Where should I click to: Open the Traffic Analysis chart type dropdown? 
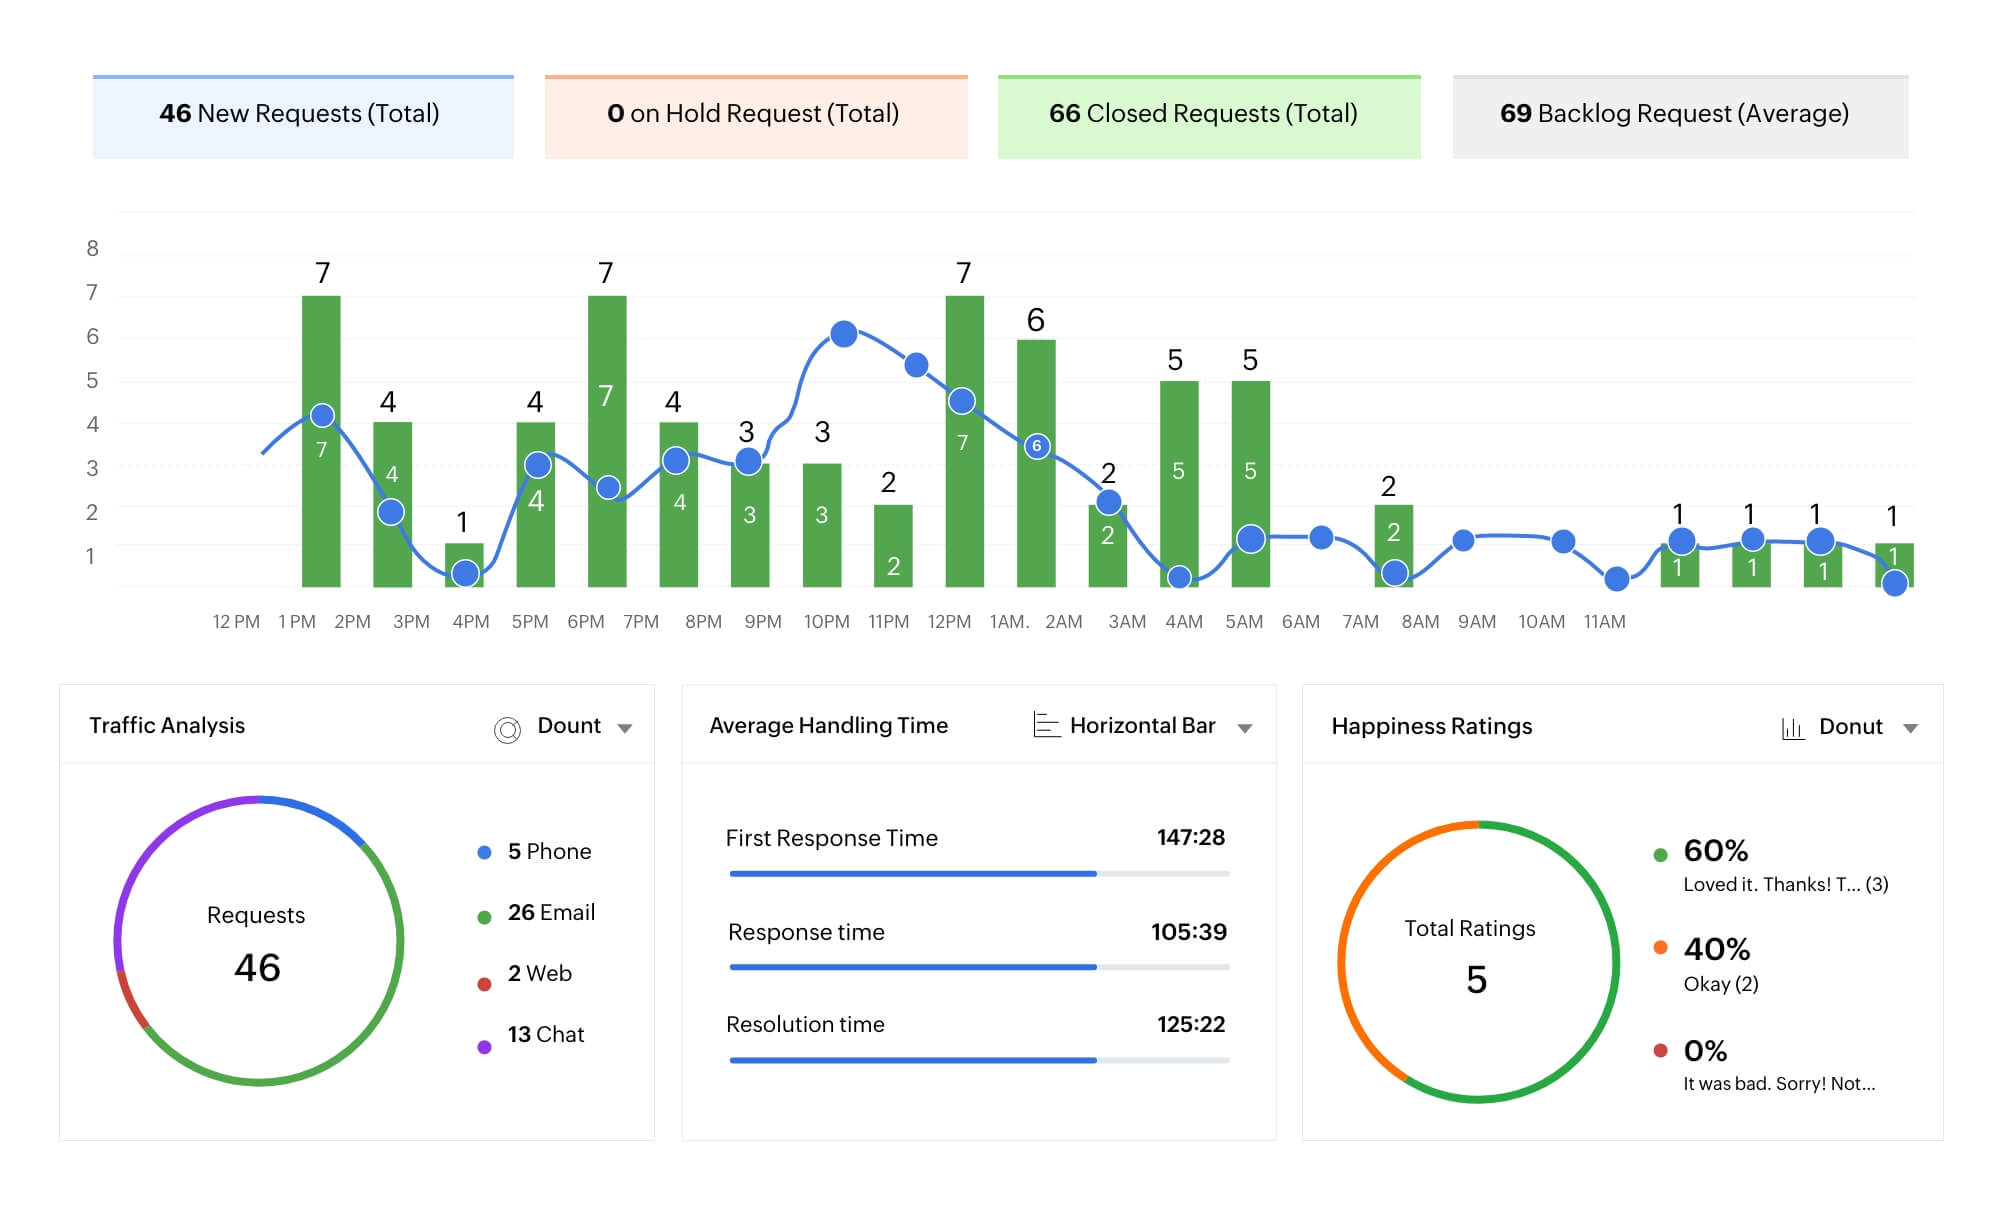coord(625,728)
